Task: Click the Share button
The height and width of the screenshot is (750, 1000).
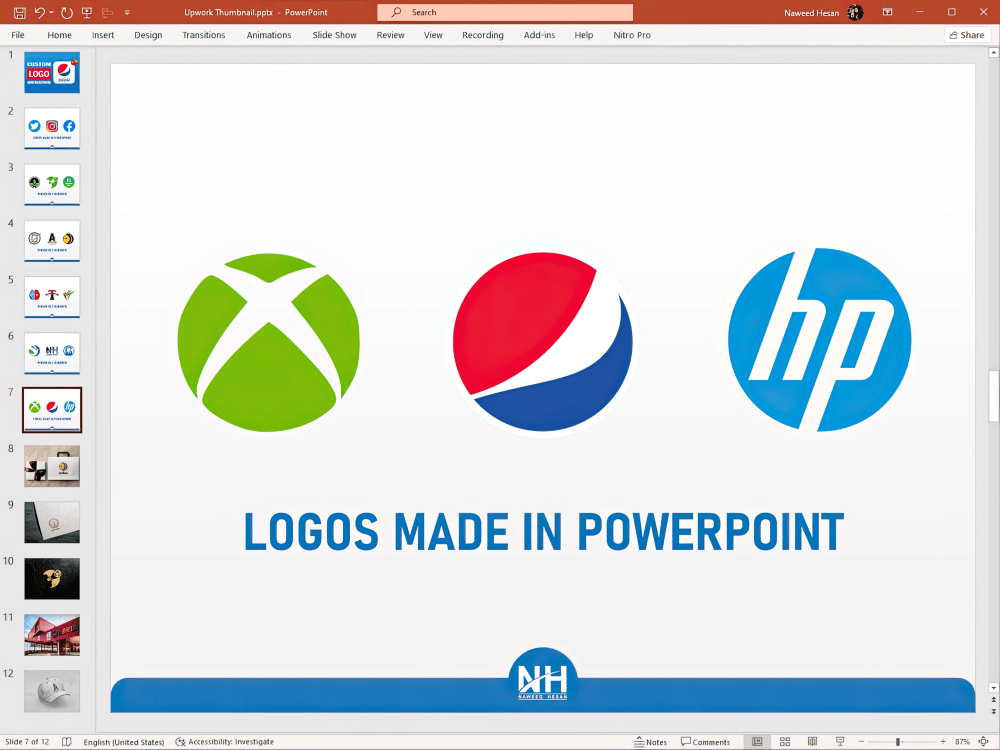Action: [965, 34]
